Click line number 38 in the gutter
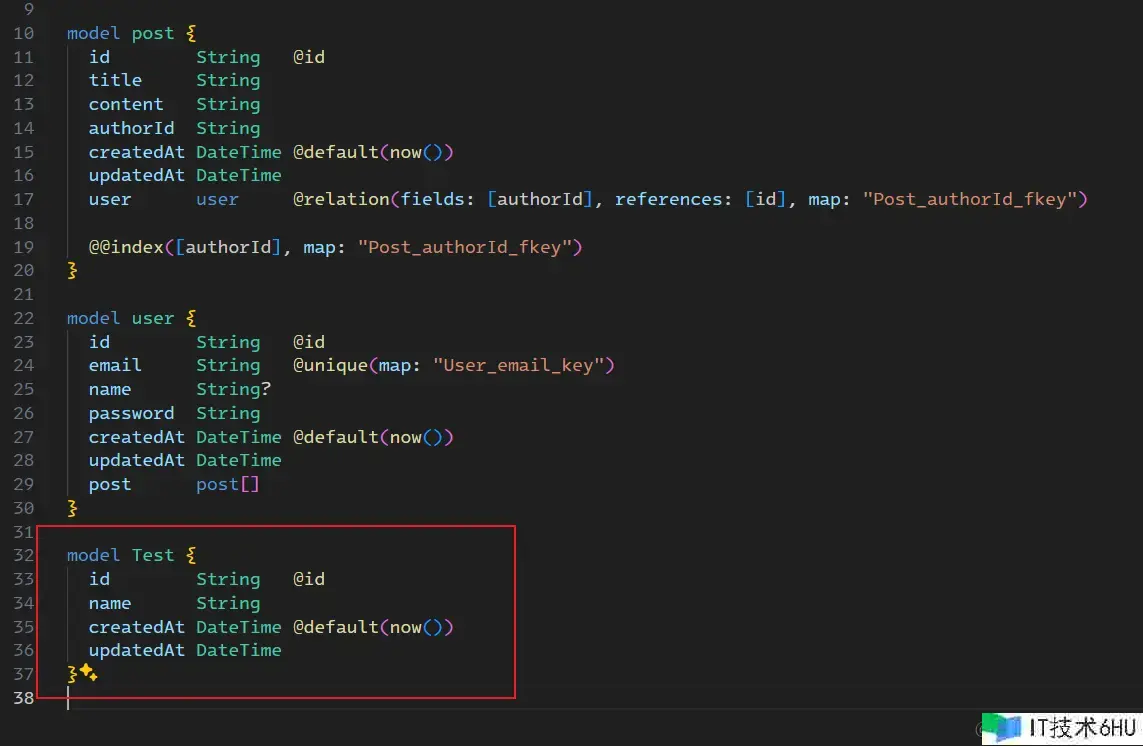The image size is (1143, 746). click(x=23, y=698)
